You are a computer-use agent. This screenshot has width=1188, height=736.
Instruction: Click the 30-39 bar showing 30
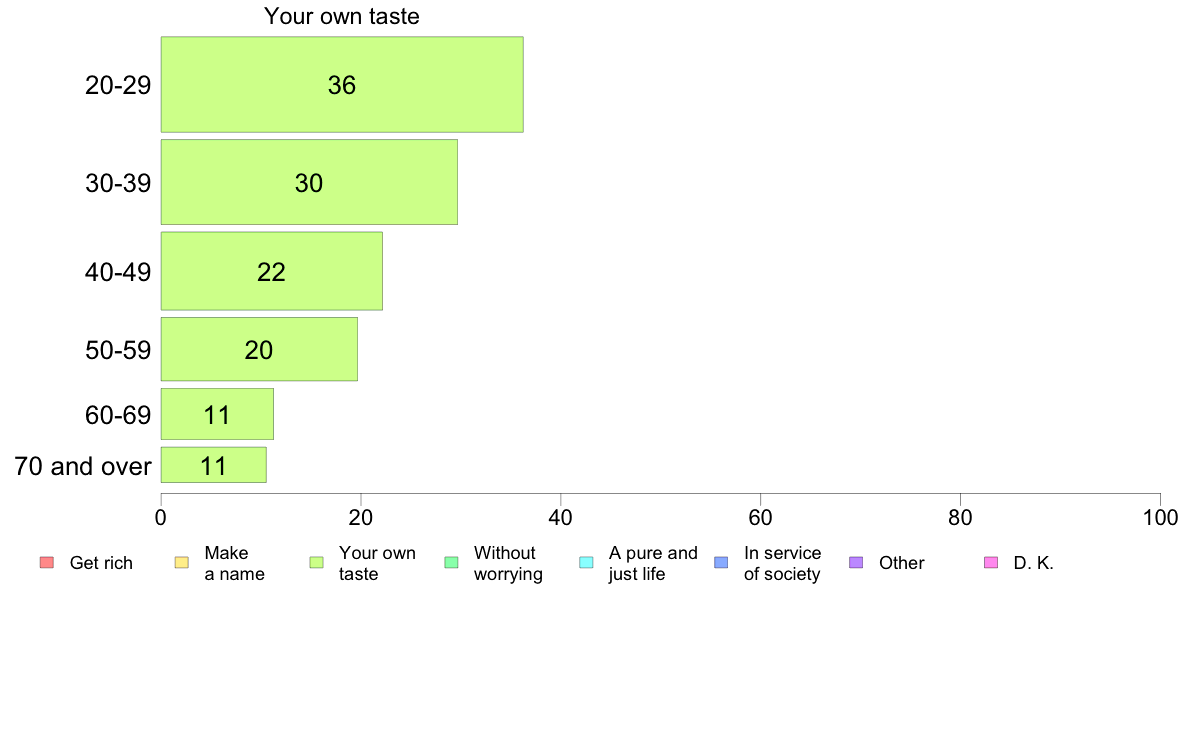pos(309,182)
